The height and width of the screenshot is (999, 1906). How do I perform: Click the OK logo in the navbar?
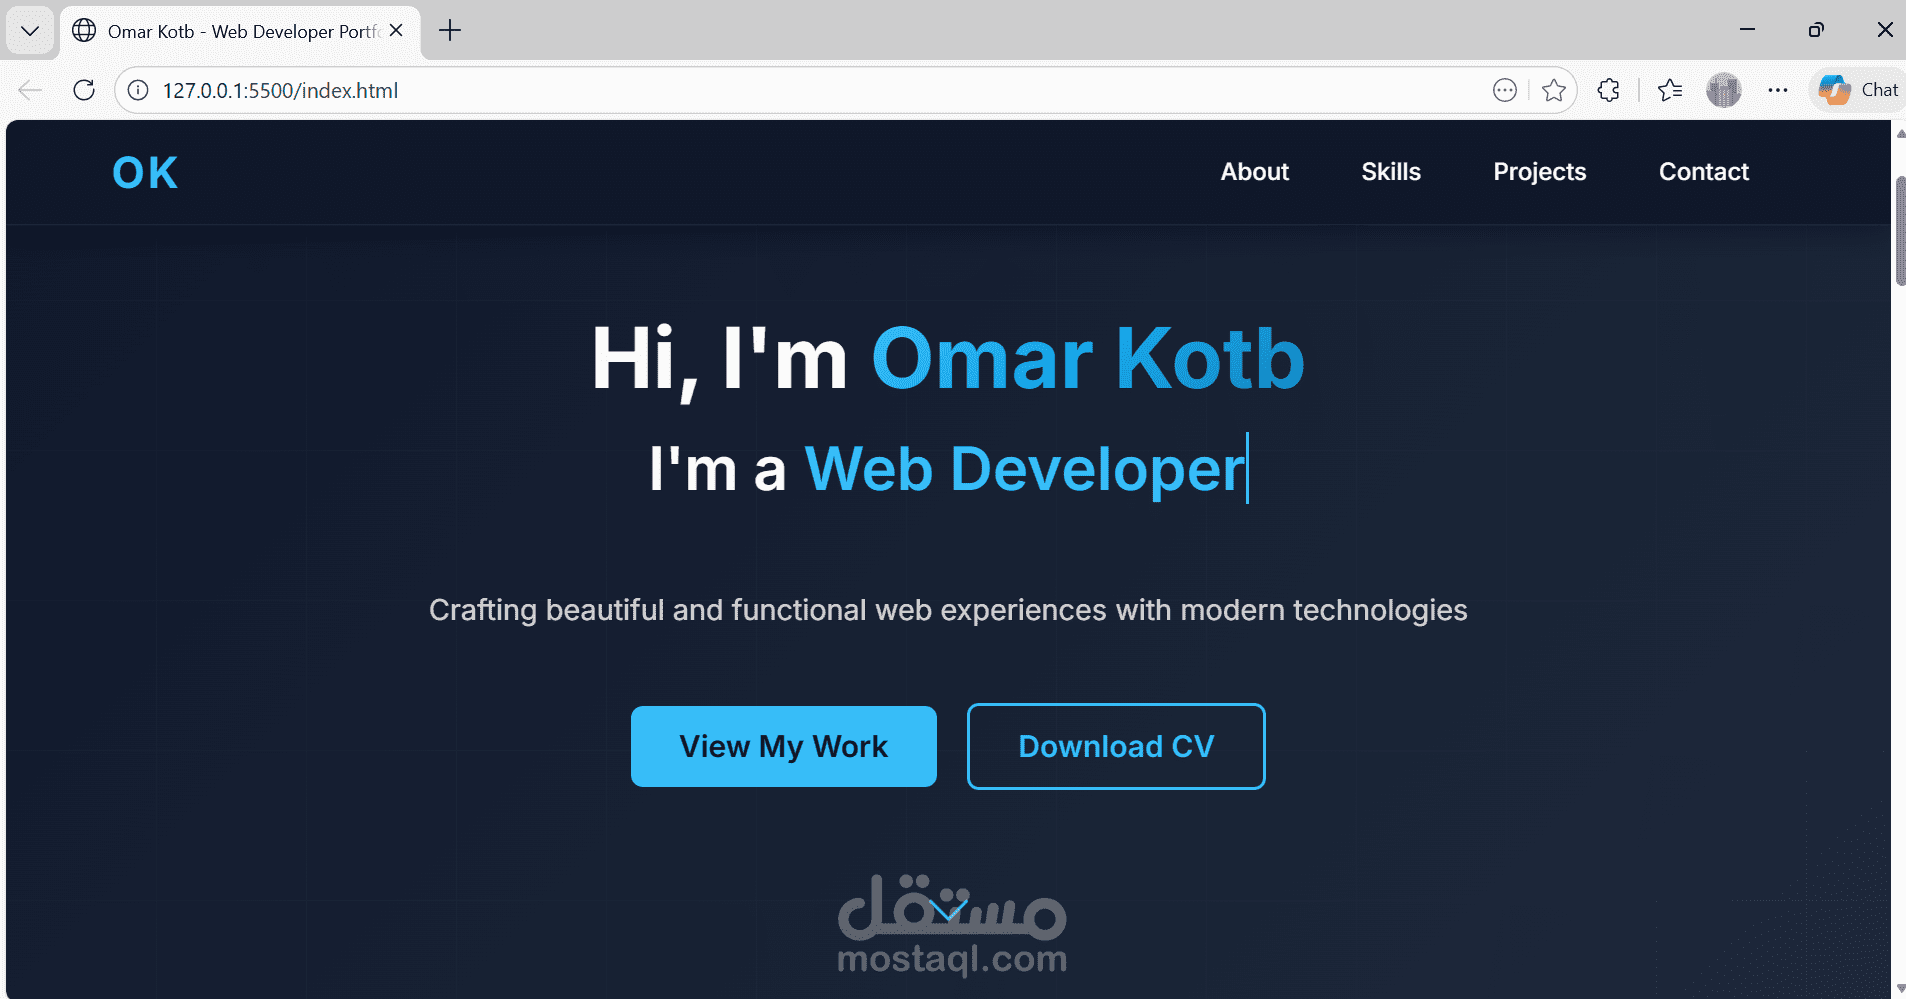coord(145,173)
